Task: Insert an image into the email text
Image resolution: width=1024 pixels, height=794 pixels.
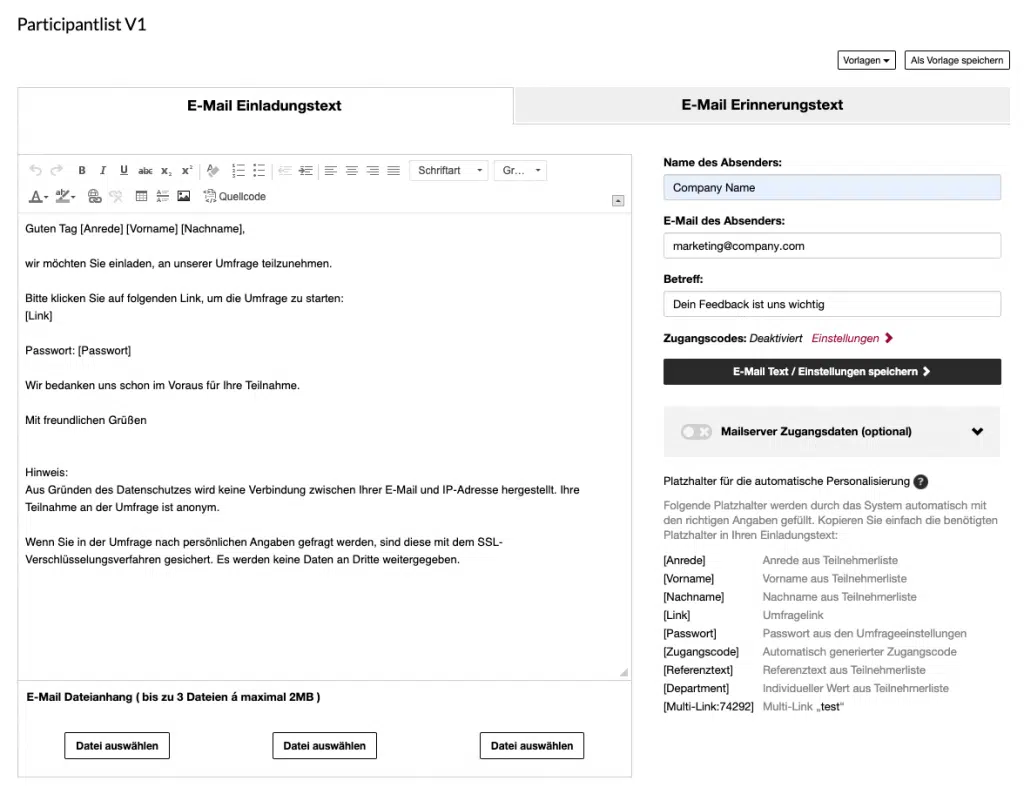Action: tap(181, 196)
